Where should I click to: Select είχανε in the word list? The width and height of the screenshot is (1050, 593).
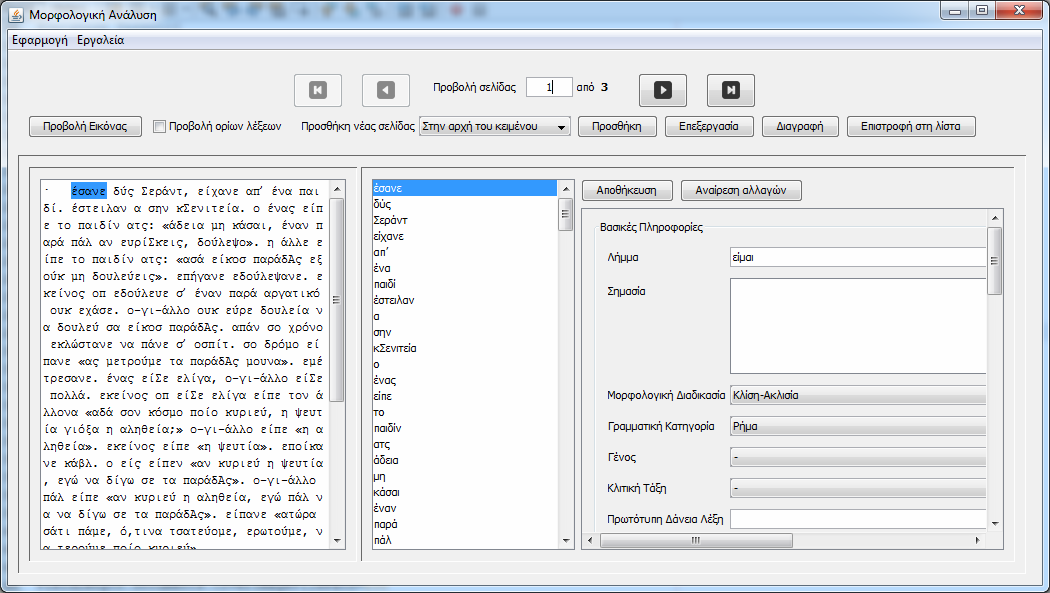coord(465,236)
